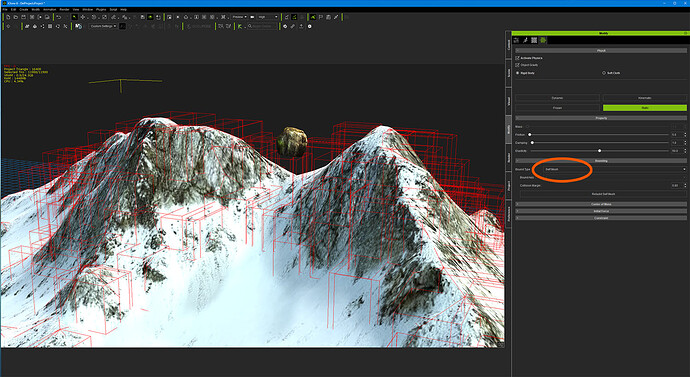690x377 pixels.
Task: Select the Rigid Body radio button
Action: tap(518, 73)
